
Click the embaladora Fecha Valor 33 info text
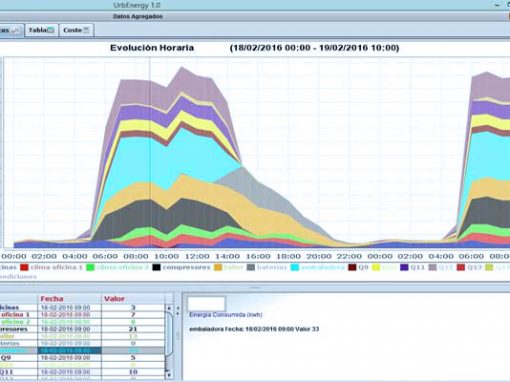coord(254,329)
